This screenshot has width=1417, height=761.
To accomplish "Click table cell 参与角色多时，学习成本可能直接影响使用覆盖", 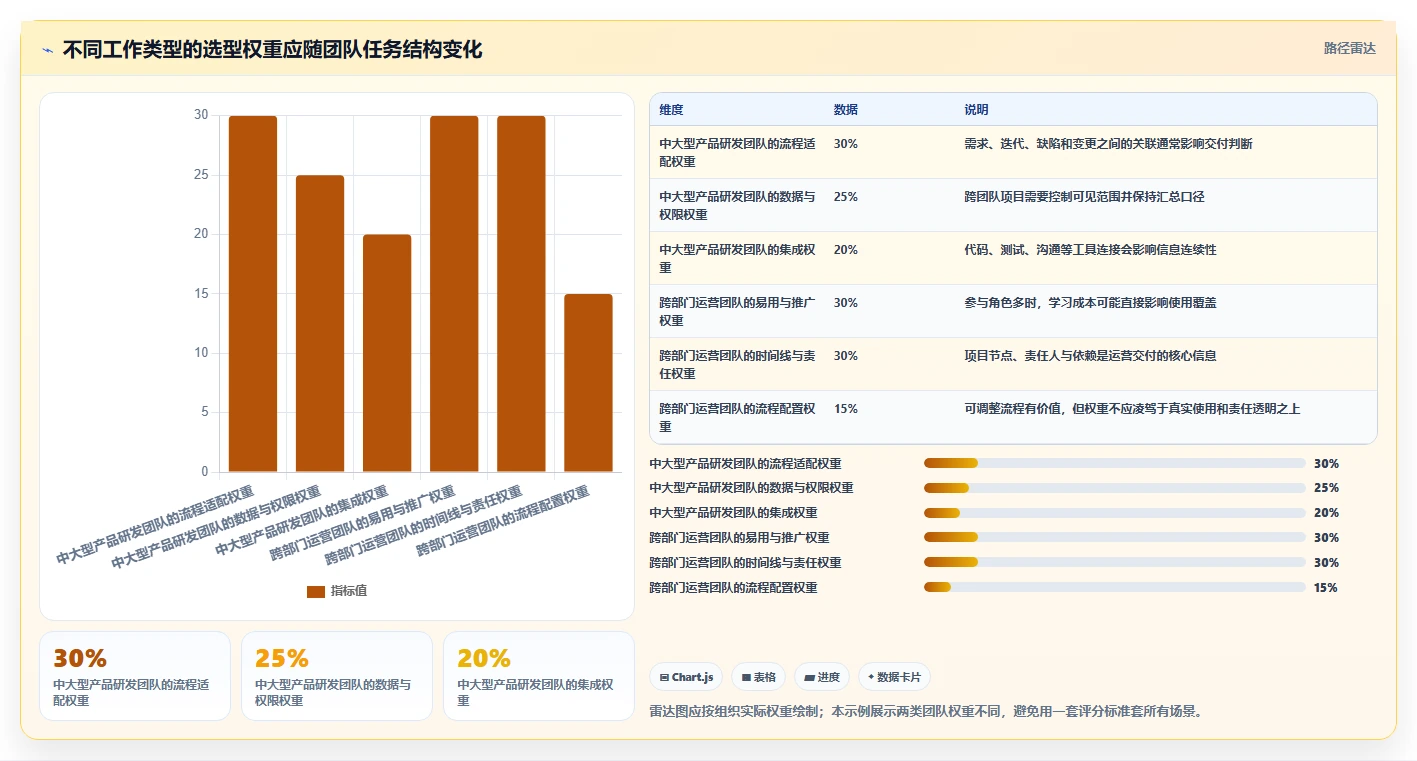I will pyautogui.click(x=1090, y=303).
